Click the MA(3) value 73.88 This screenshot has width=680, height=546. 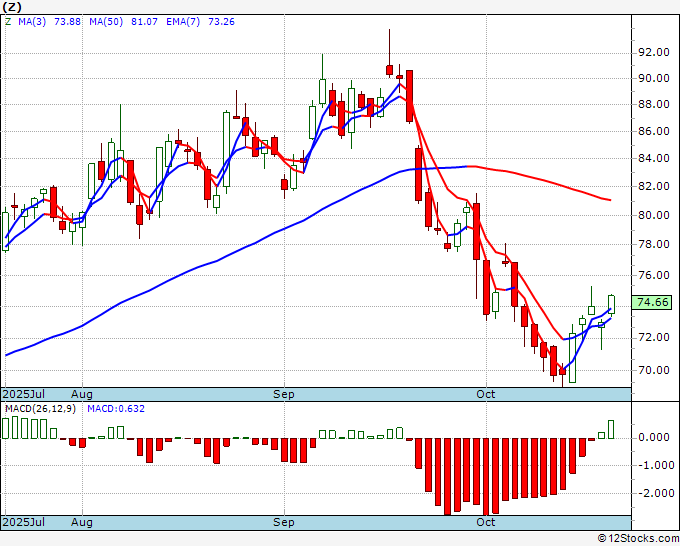[67, 22]
